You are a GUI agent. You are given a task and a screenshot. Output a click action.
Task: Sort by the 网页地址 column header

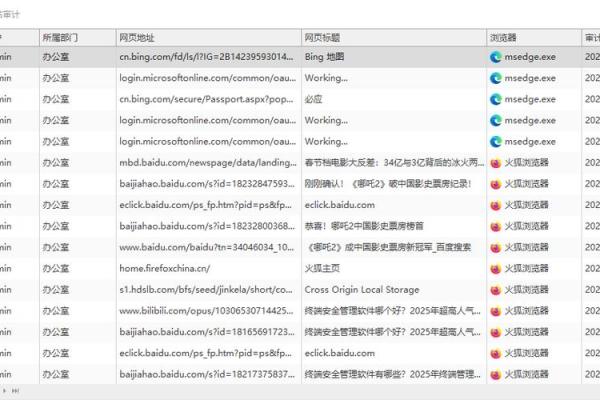coord(209,38)
